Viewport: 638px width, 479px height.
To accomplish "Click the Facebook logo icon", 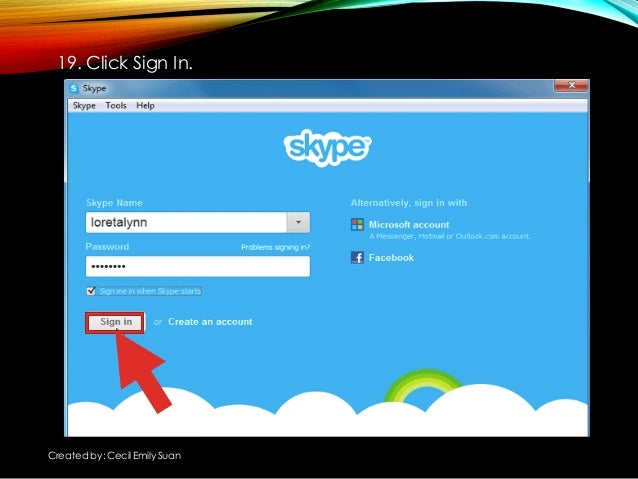I will (x=357, y=258).
